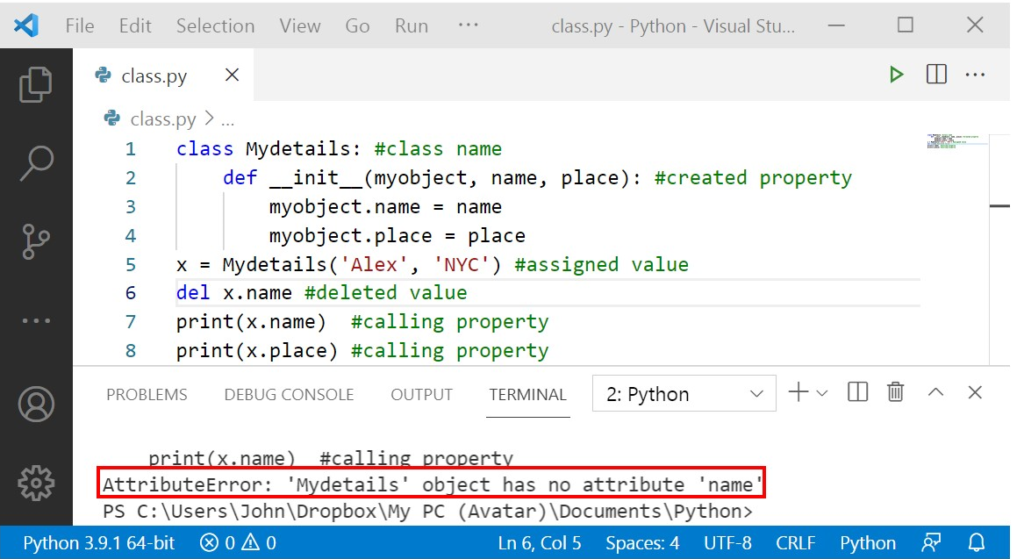Switch to the DEBUG CONSOLE tab

(289, 394)
